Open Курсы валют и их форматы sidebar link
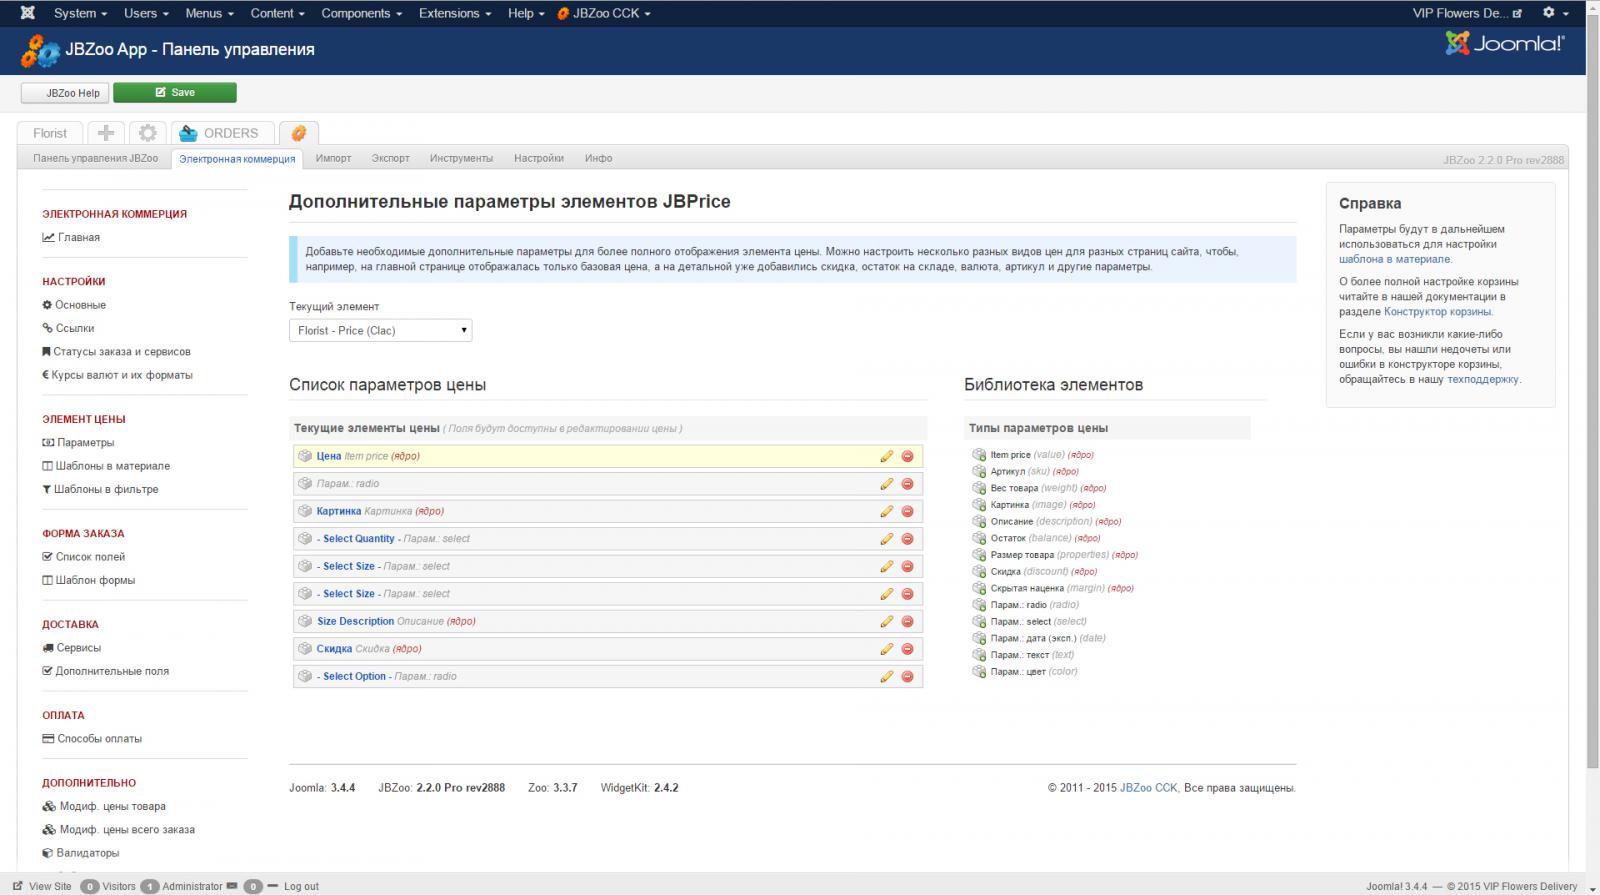This screenshot has width=1600, height=895. pos(122,375)
